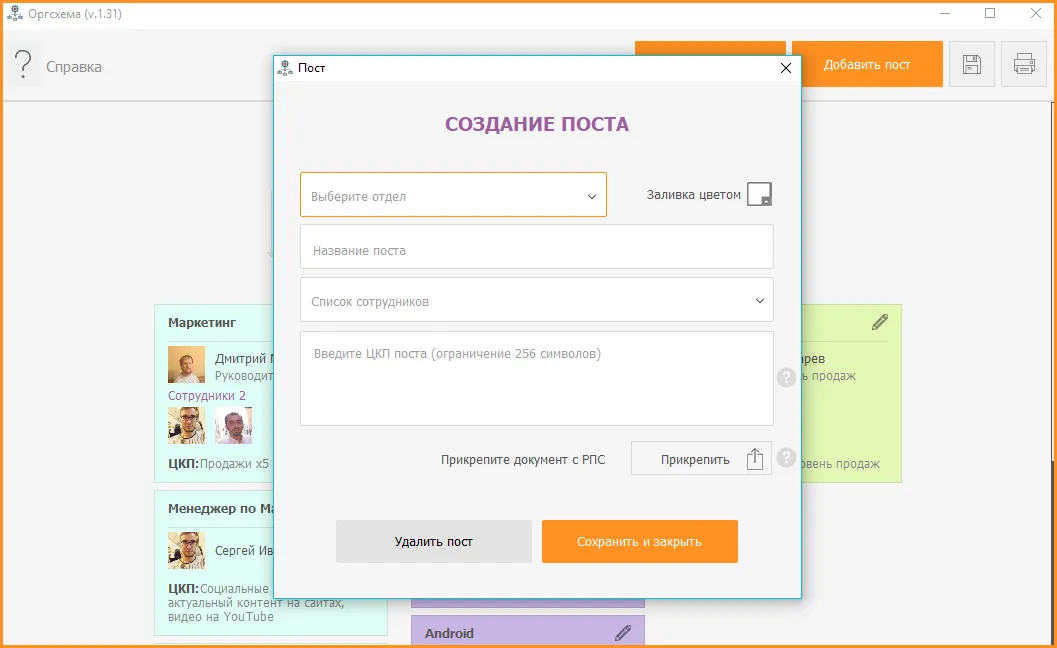The width and height of the screenshot is (1057, 648).
Task: Click the Название поста input field
Action: 536,246
